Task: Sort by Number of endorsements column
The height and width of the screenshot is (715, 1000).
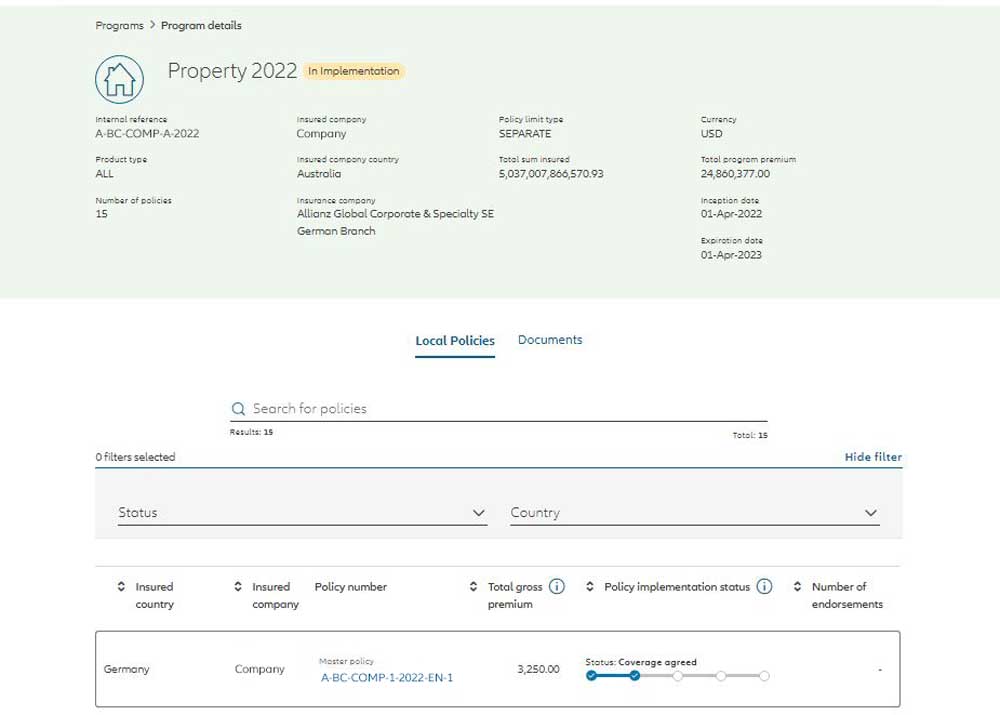Action: coord(797,586)
